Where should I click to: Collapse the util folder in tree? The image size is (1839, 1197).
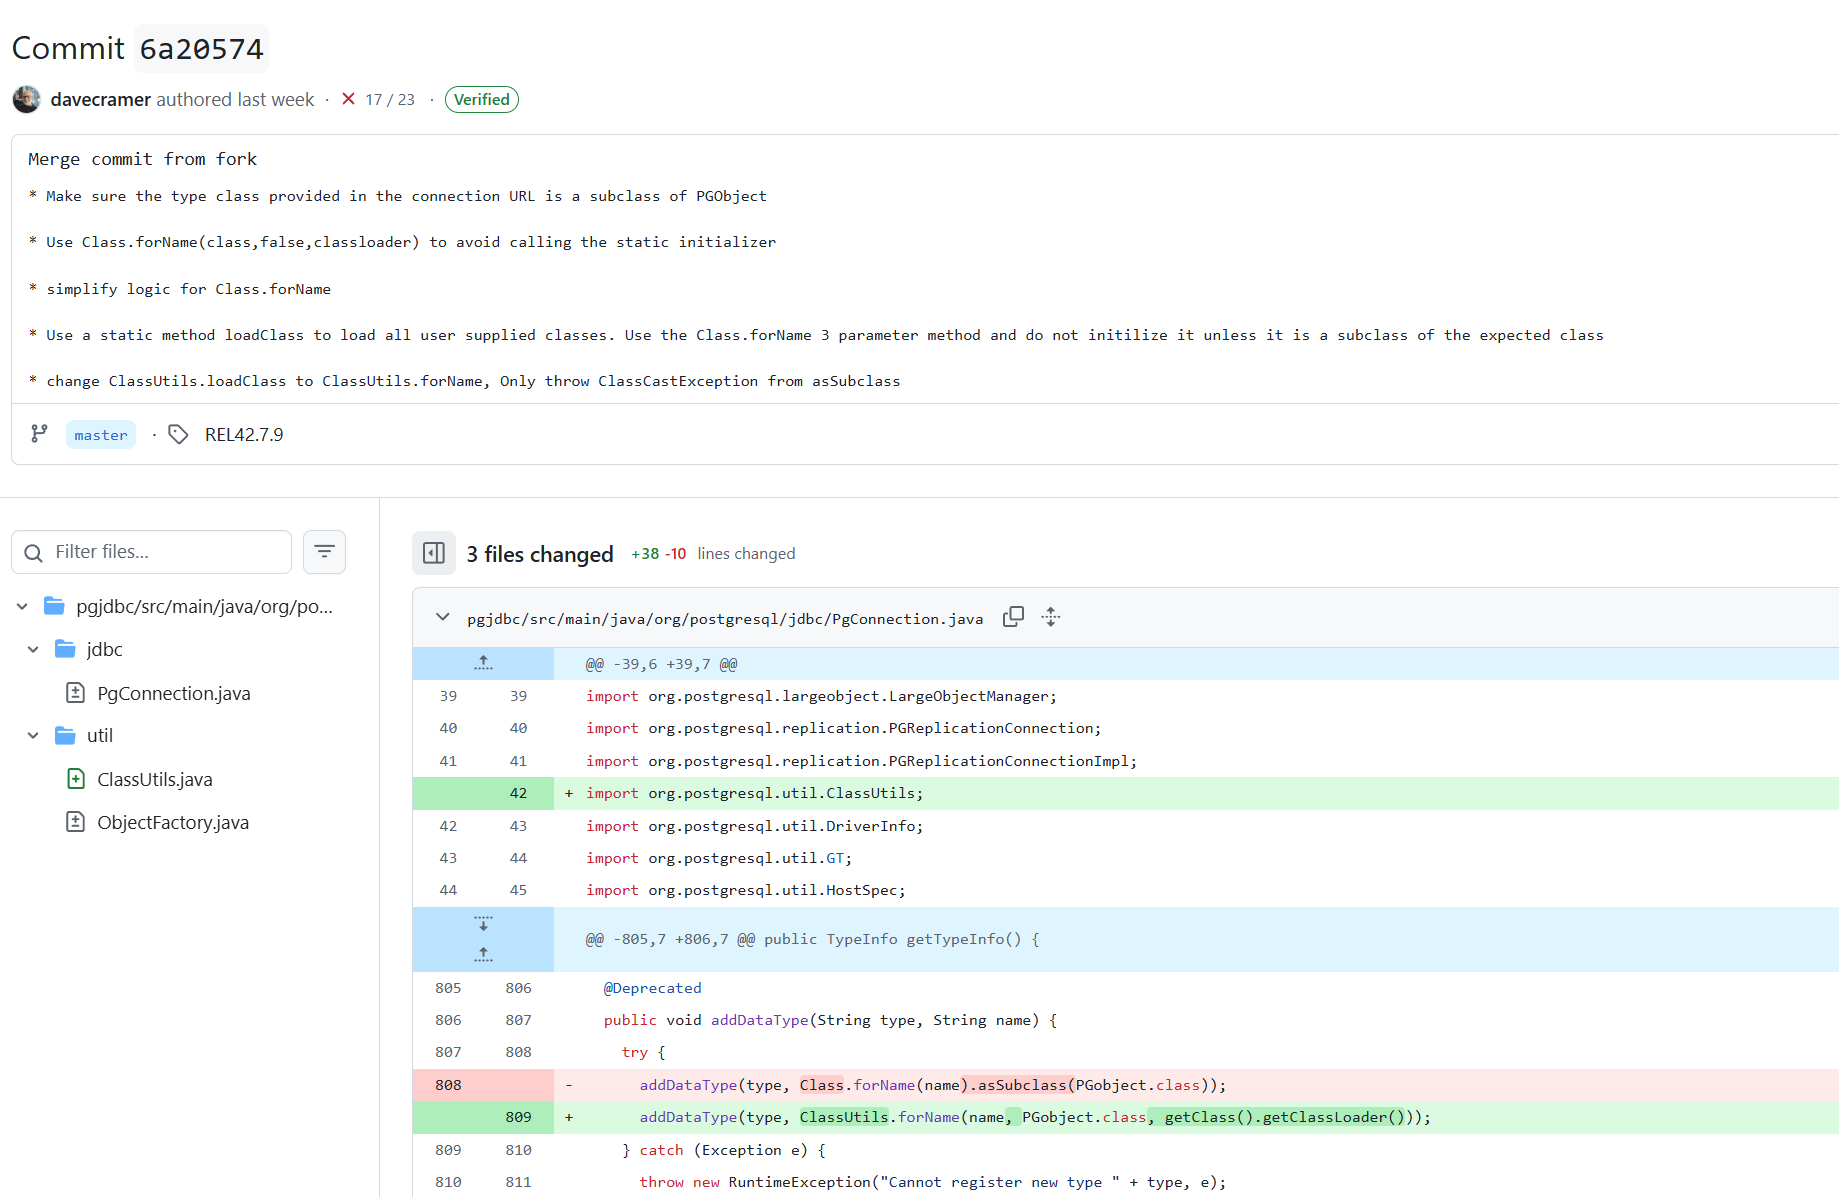[x=33, y=736]
